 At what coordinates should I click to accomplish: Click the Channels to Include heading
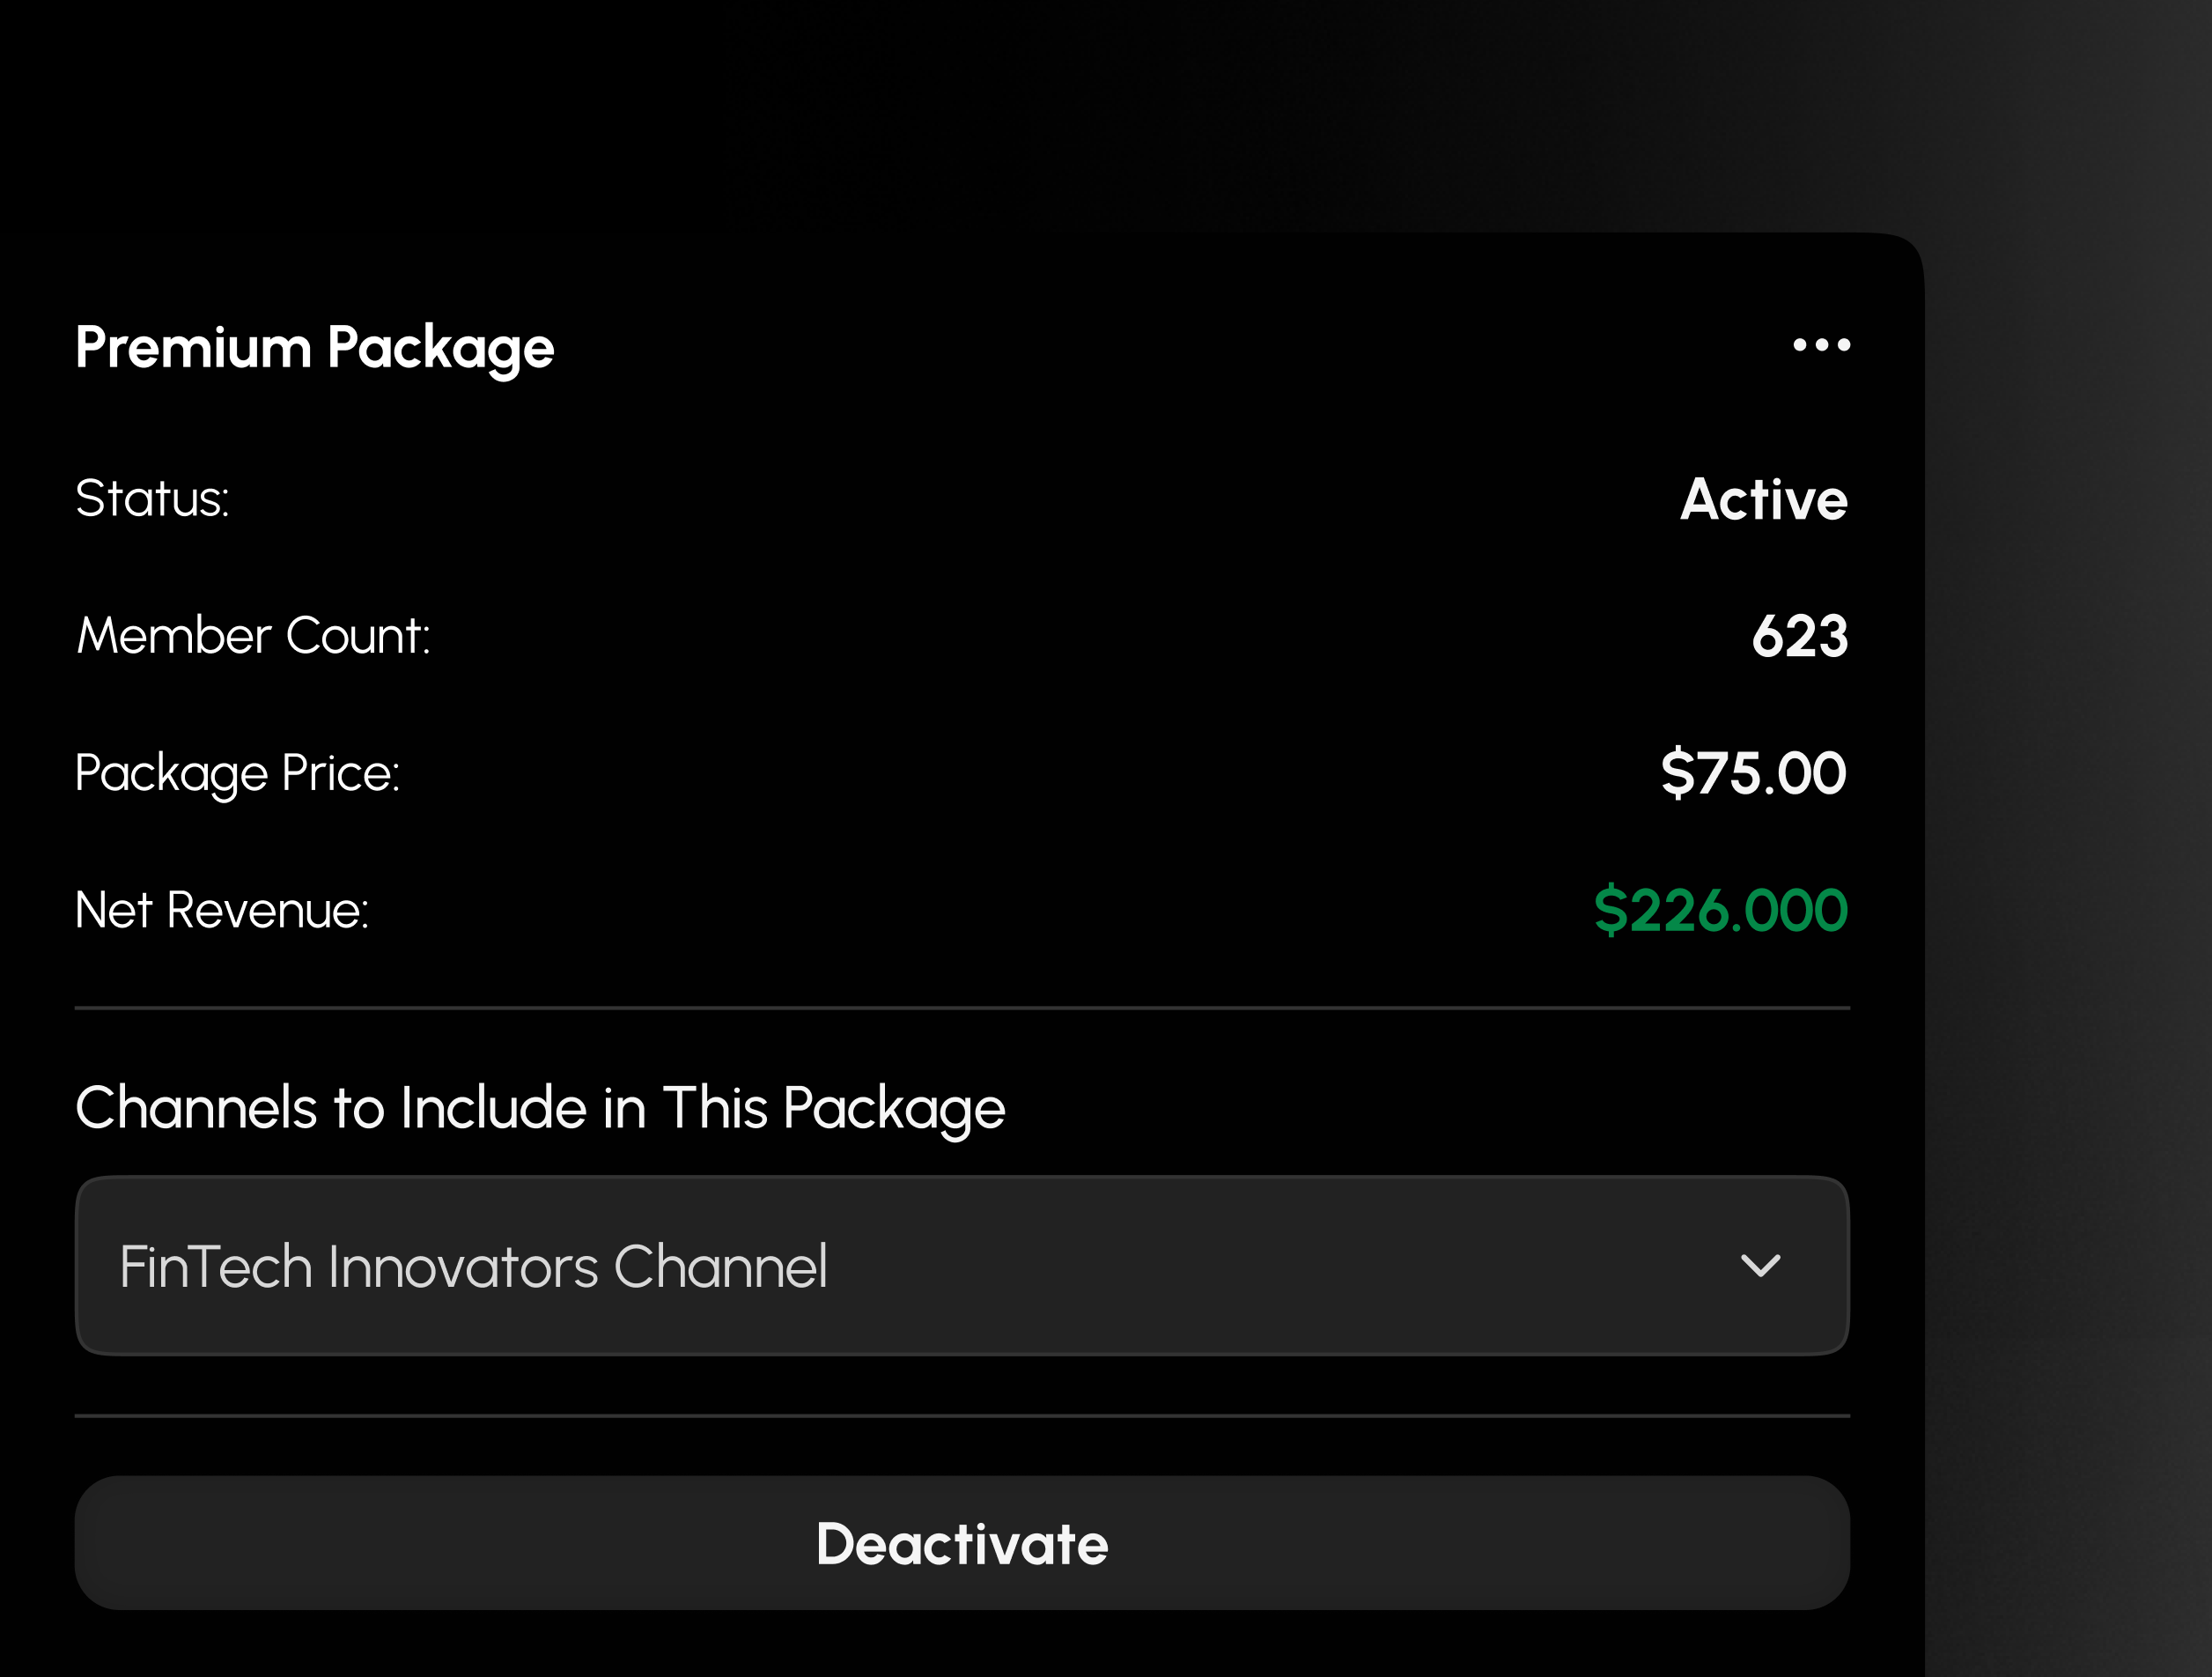point(540,1108)
